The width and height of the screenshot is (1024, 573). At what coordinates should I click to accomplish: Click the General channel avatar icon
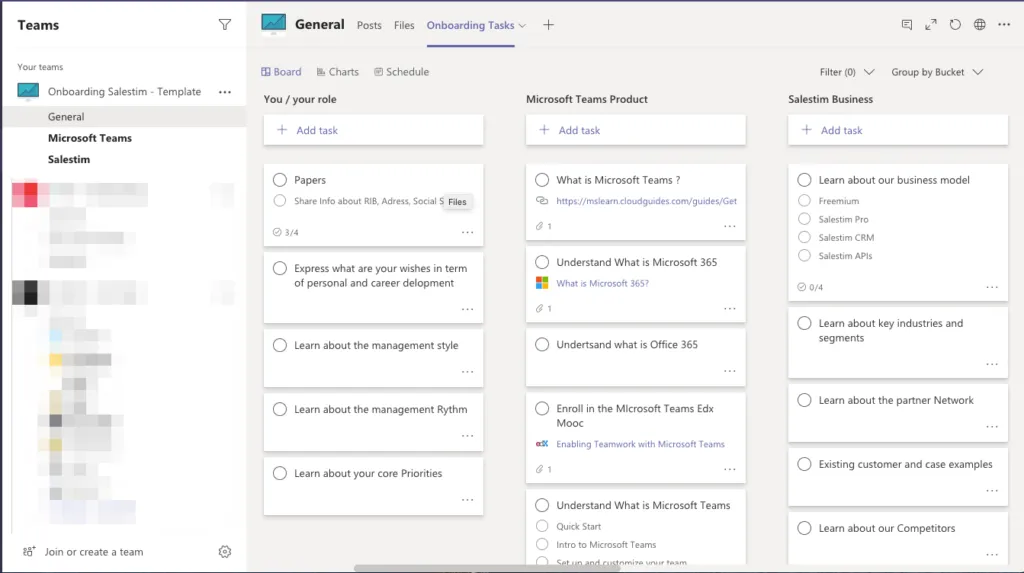click(274, 24)
